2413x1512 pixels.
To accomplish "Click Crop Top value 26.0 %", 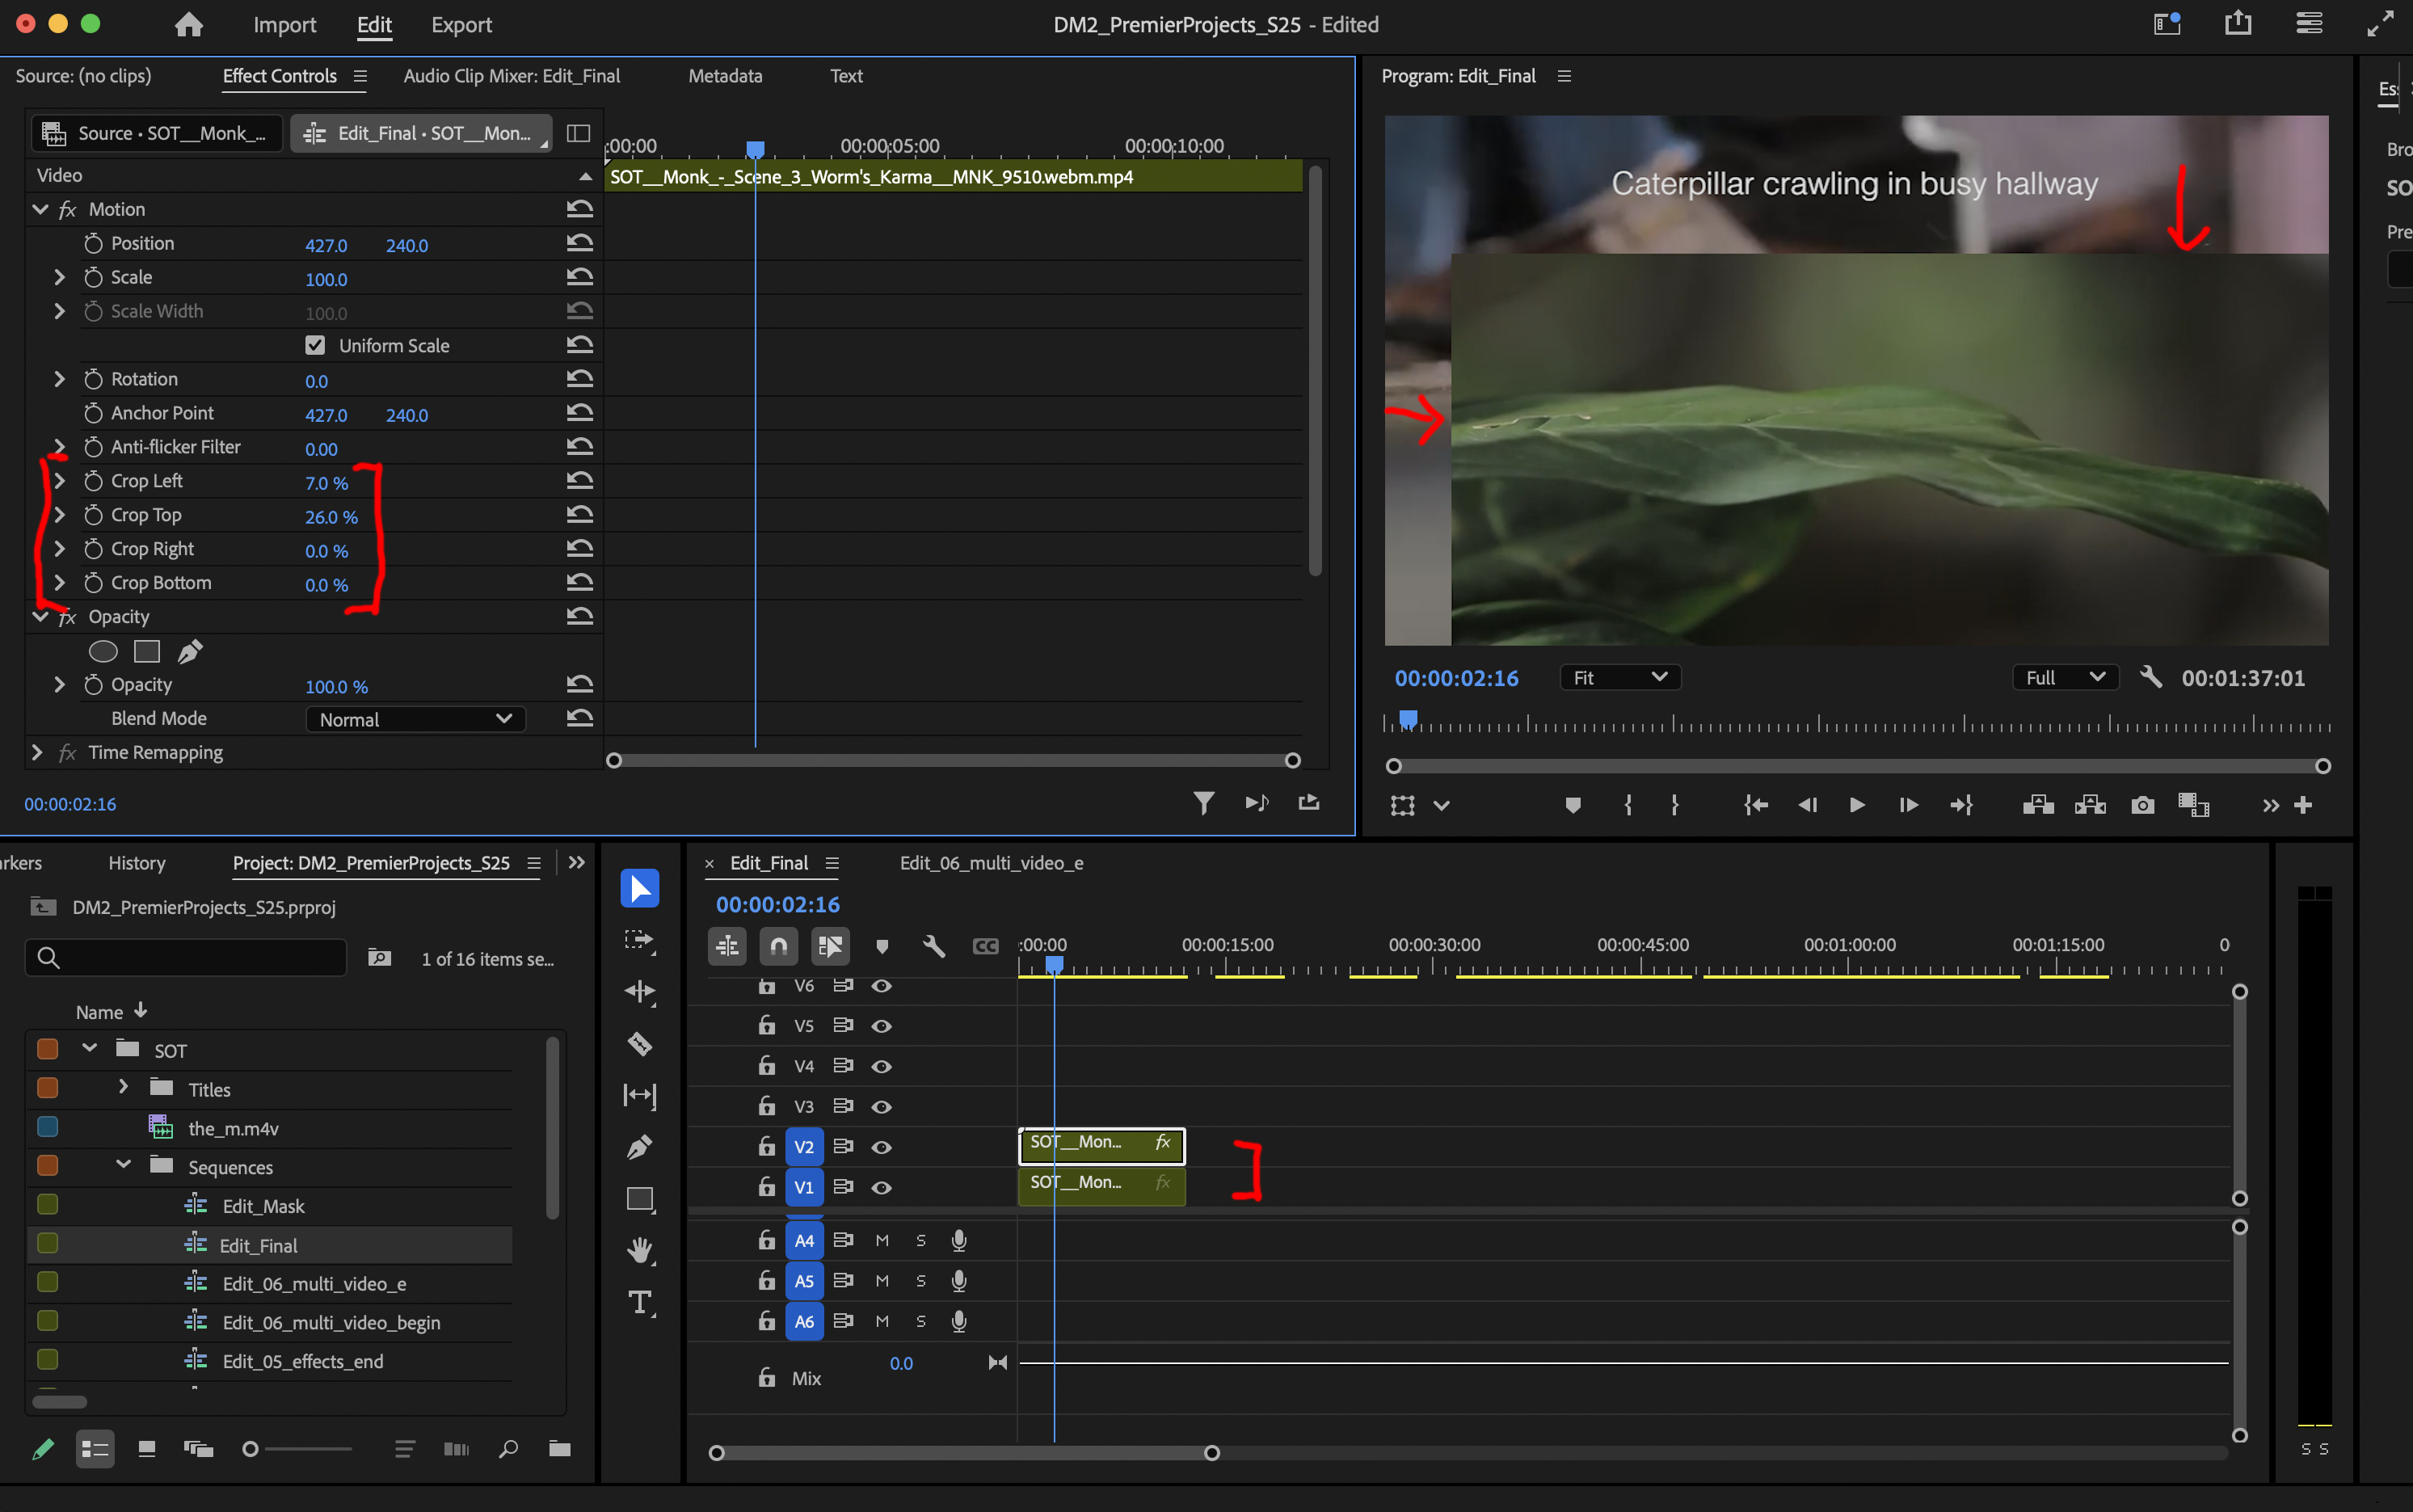I will 330,517.
